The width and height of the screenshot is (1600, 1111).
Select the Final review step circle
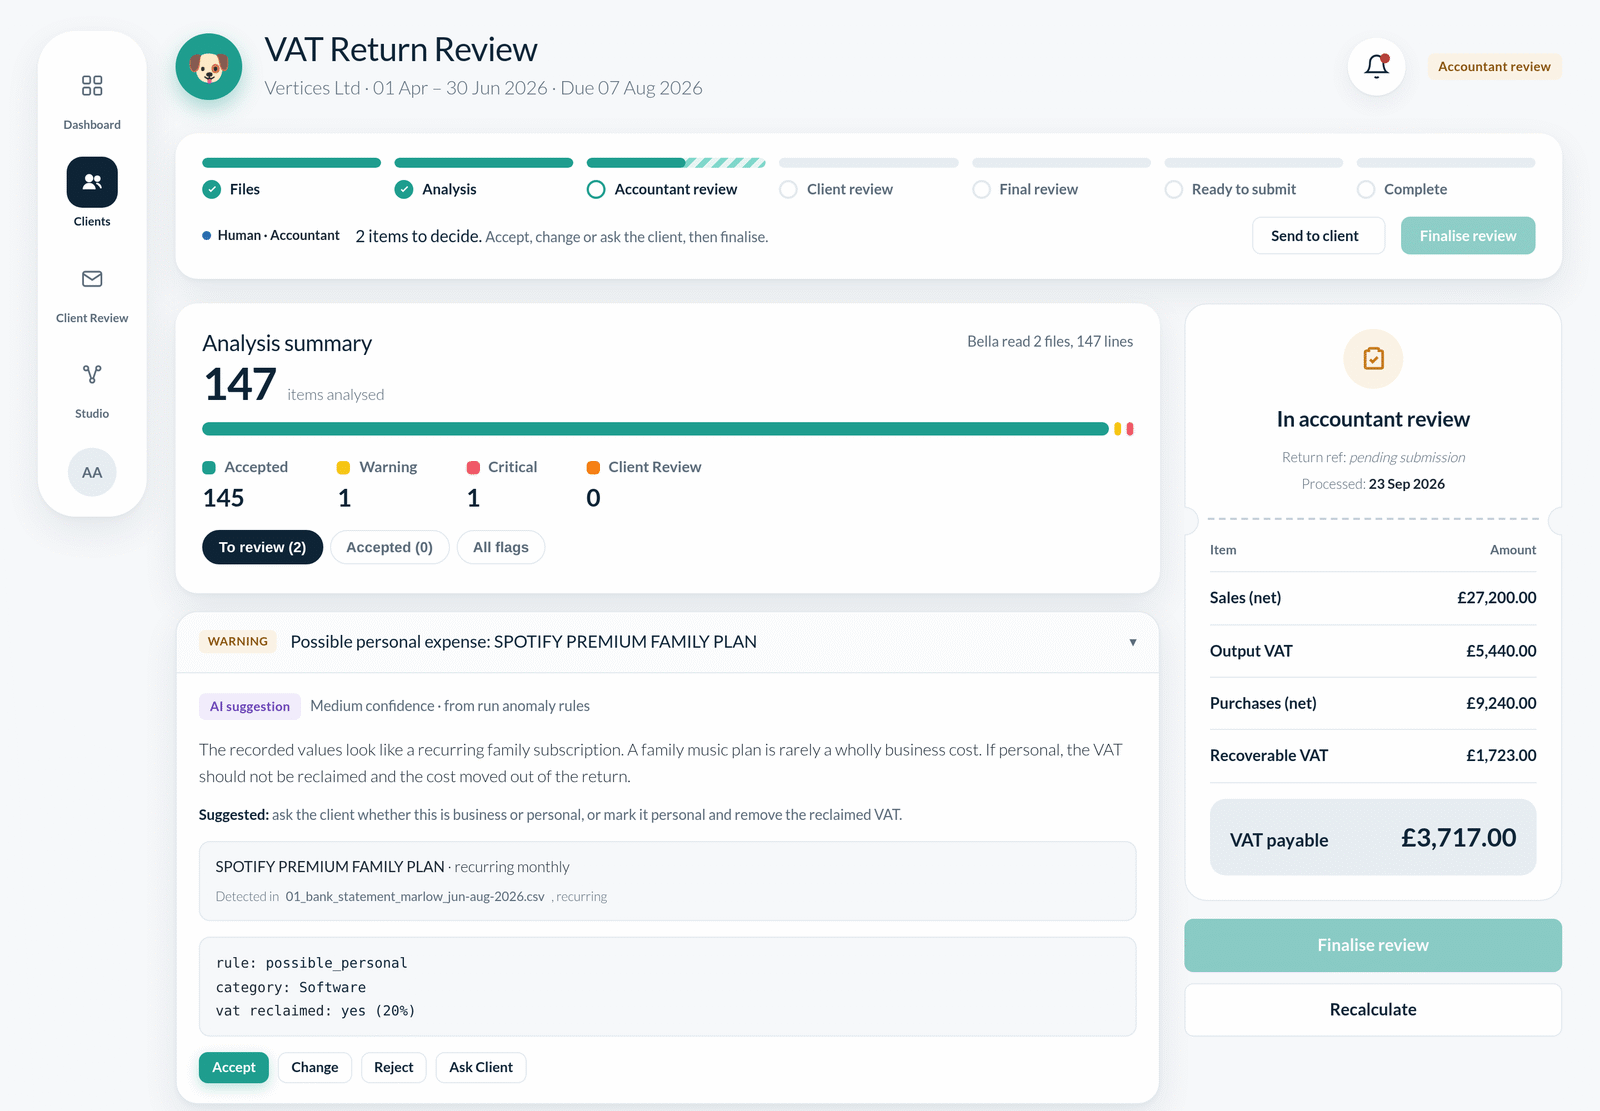981,189
